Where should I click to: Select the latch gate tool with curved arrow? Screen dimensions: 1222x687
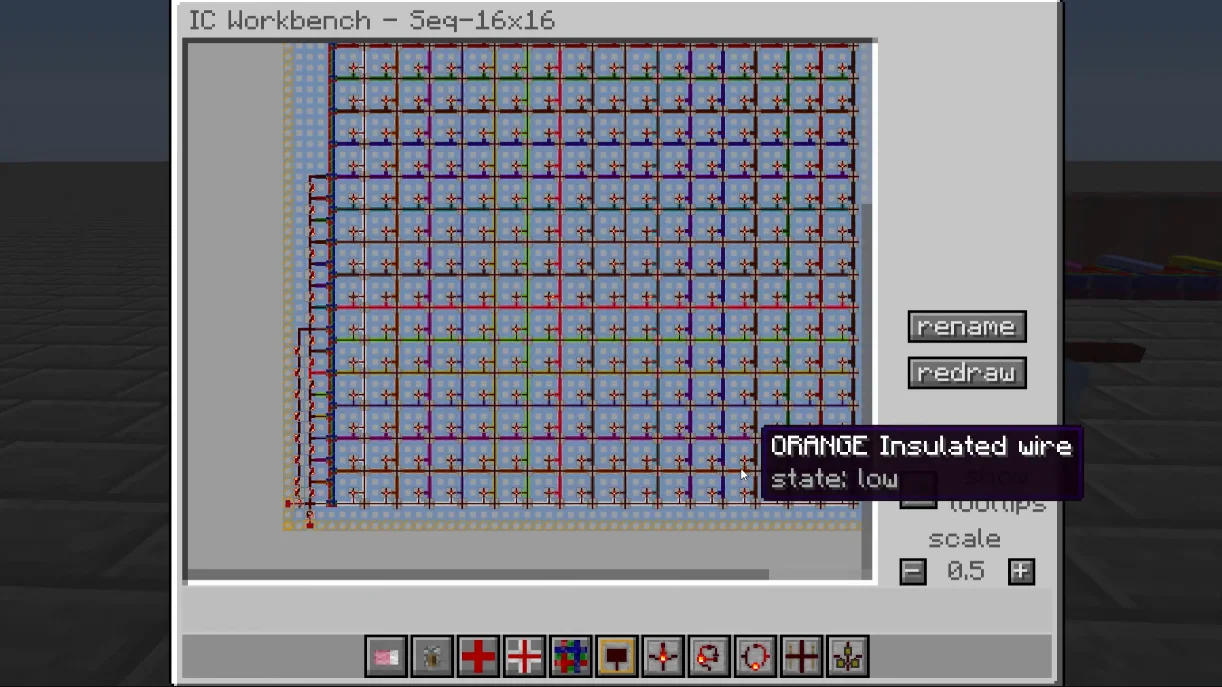point(709,657)
